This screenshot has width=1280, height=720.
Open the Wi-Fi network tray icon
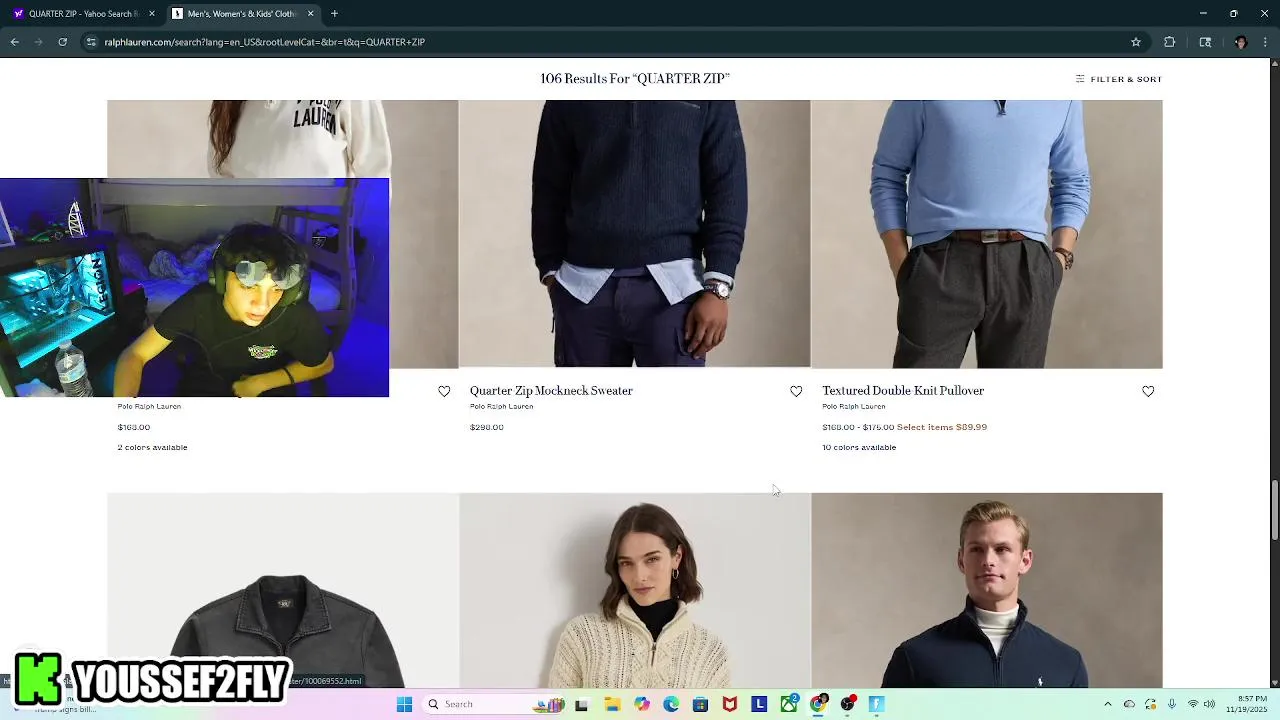click(x=1193, y=704)
